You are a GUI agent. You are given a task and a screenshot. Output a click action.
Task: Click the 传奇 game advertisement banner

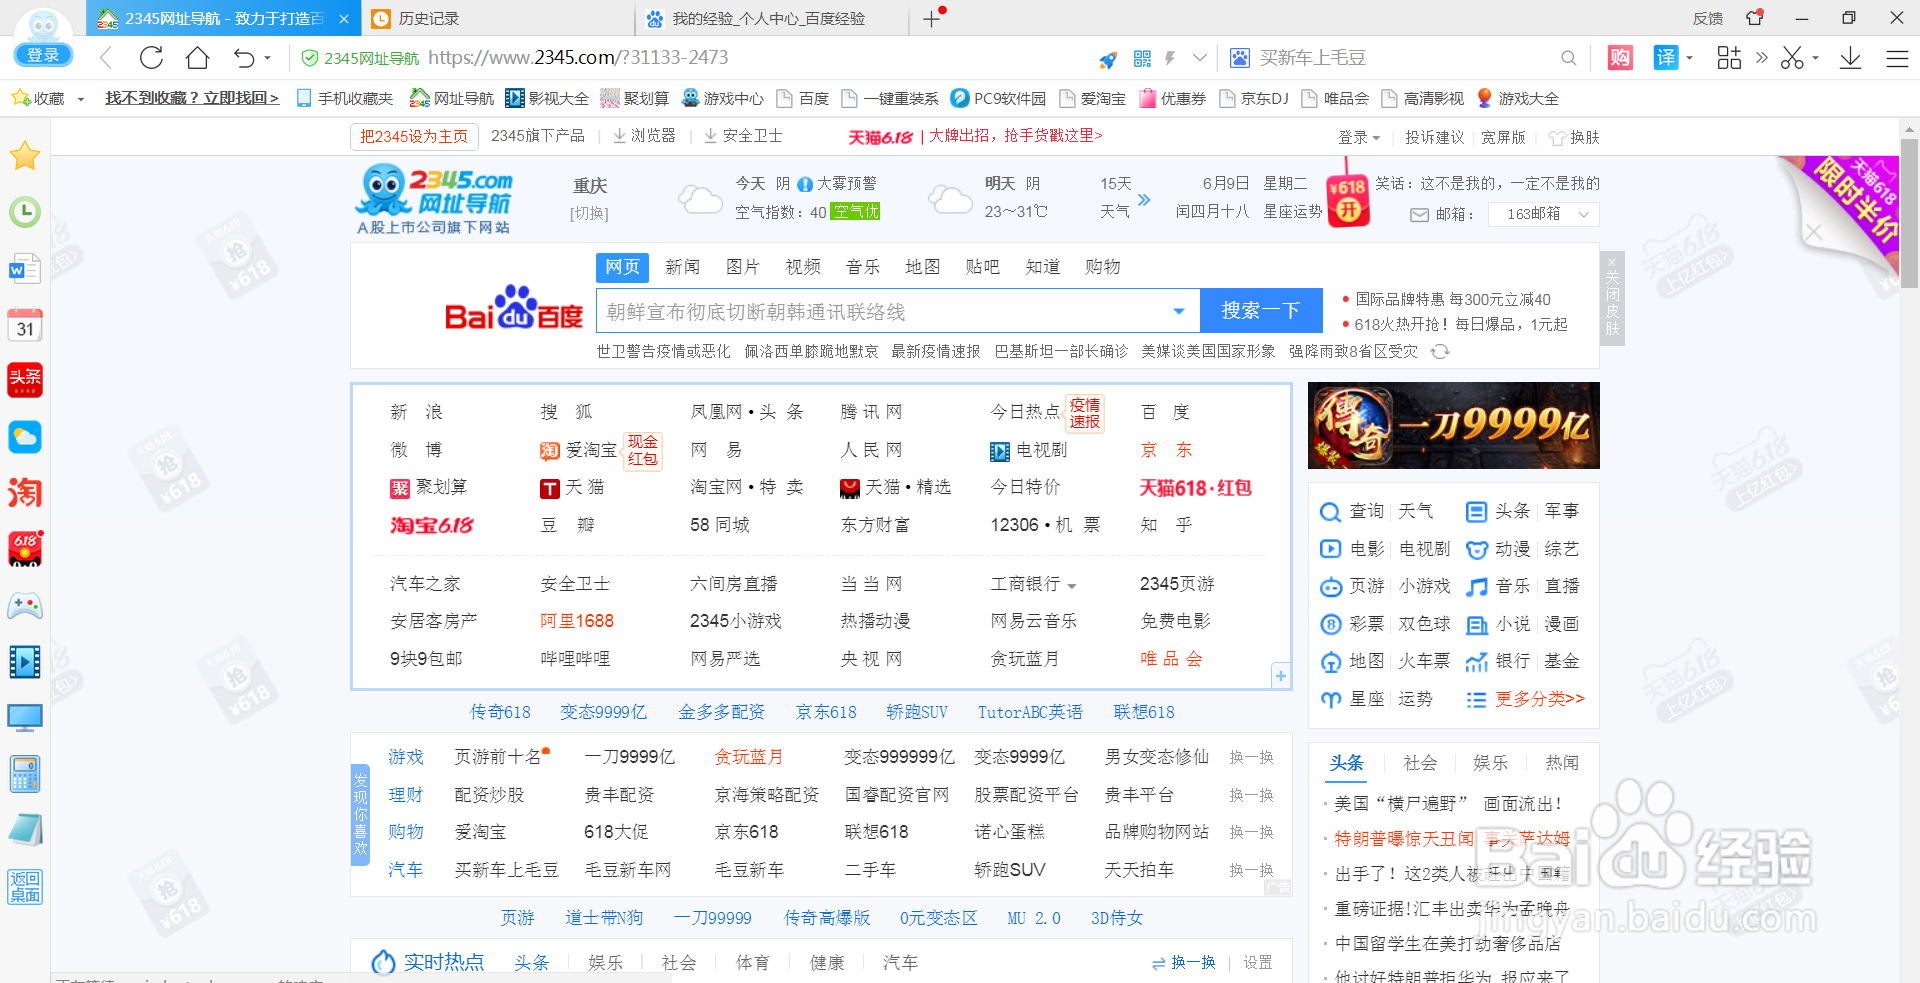pyautogui.click(x=1453, y=425)
